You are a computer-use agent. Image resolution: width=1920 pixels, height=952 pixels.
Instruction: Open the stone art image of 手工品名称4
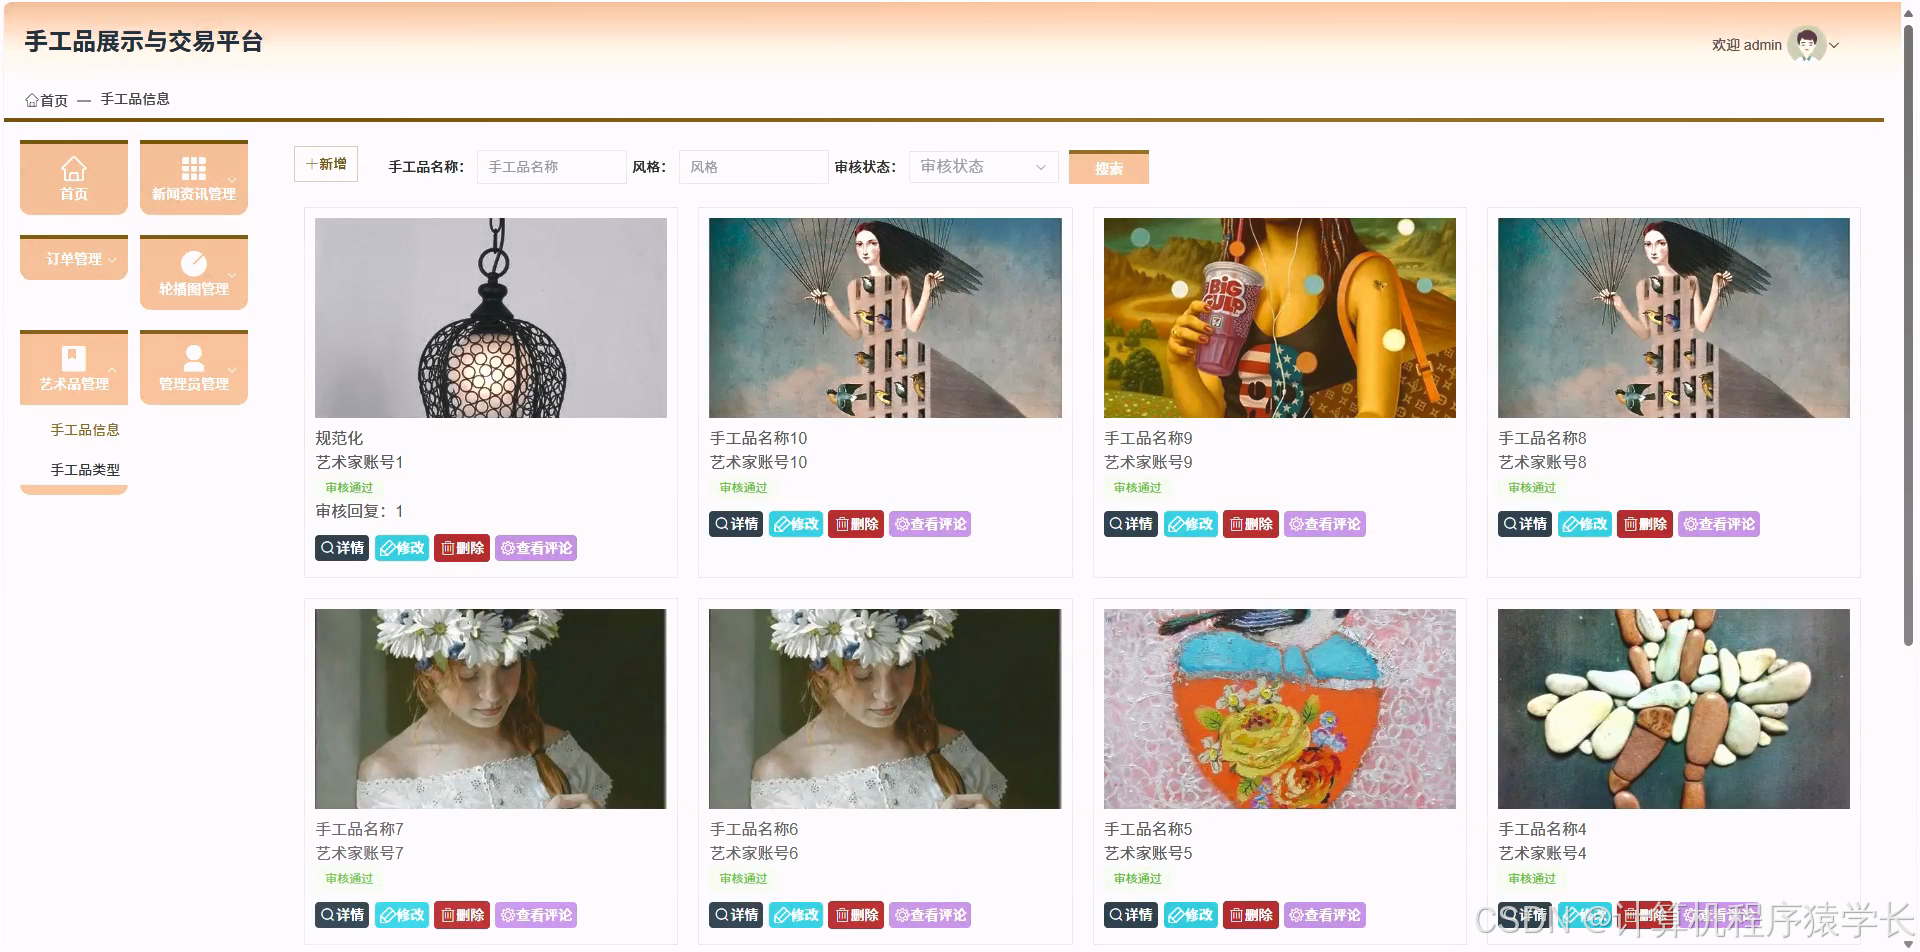point(1674,709)
